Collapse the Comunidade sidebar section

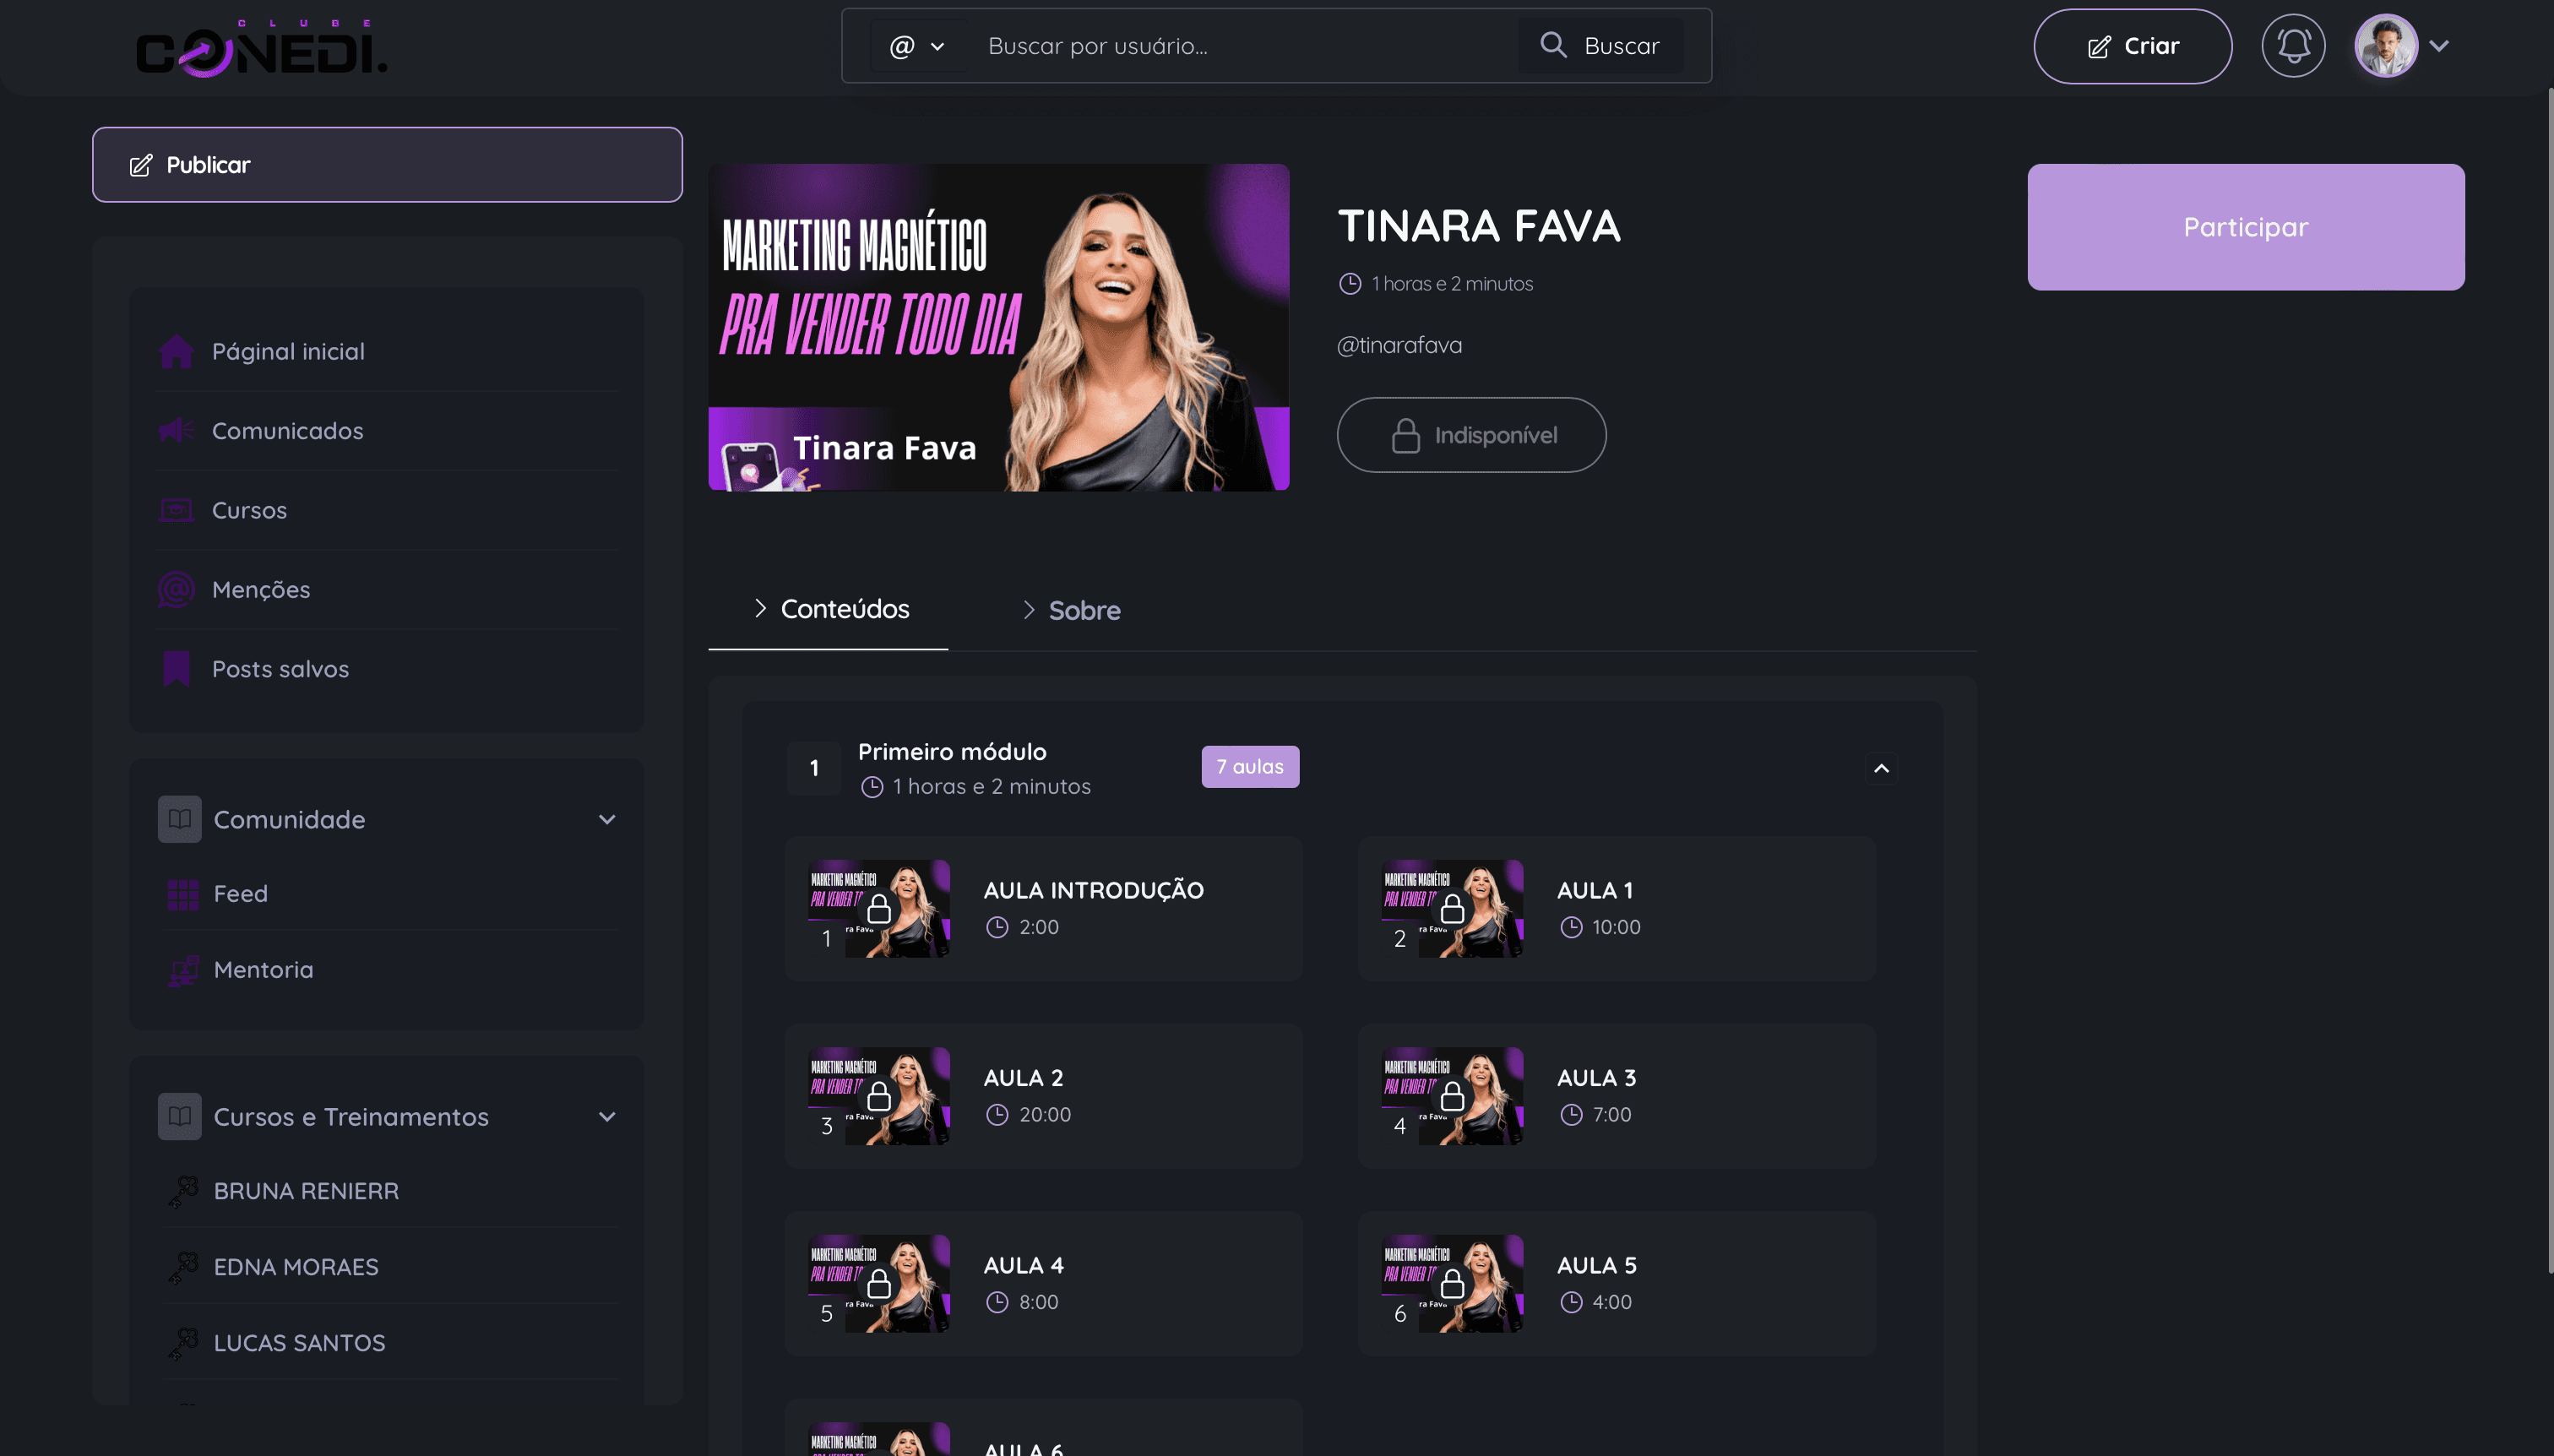pos(606,820)
